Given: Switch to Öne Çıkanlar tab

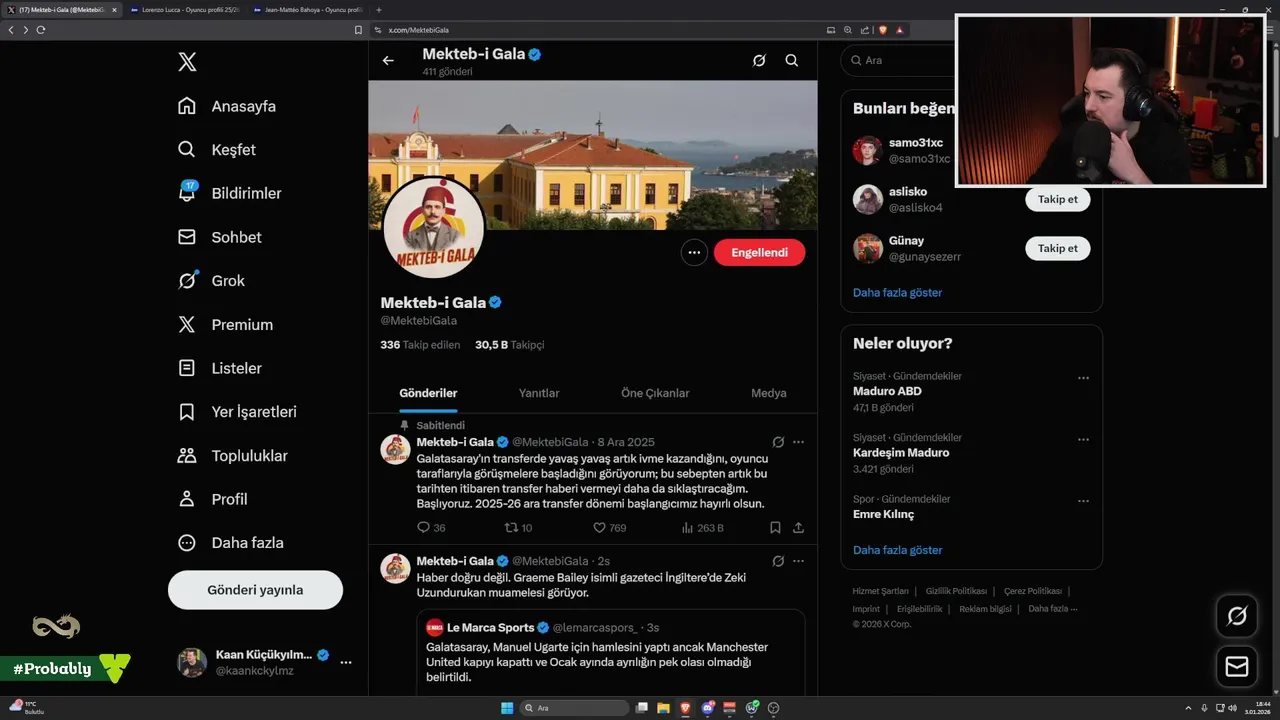Looking at the screenshot, I should tap(655, 393).
